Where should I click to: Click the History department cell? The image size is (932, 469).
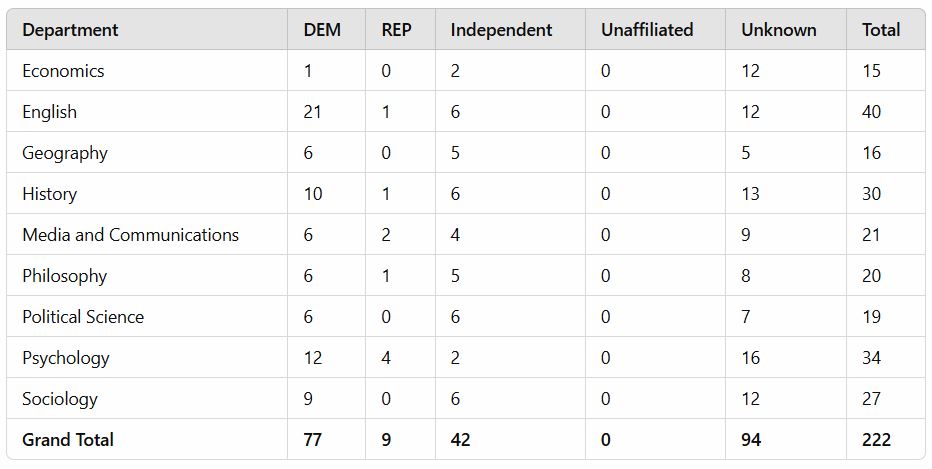coord(50,194)
